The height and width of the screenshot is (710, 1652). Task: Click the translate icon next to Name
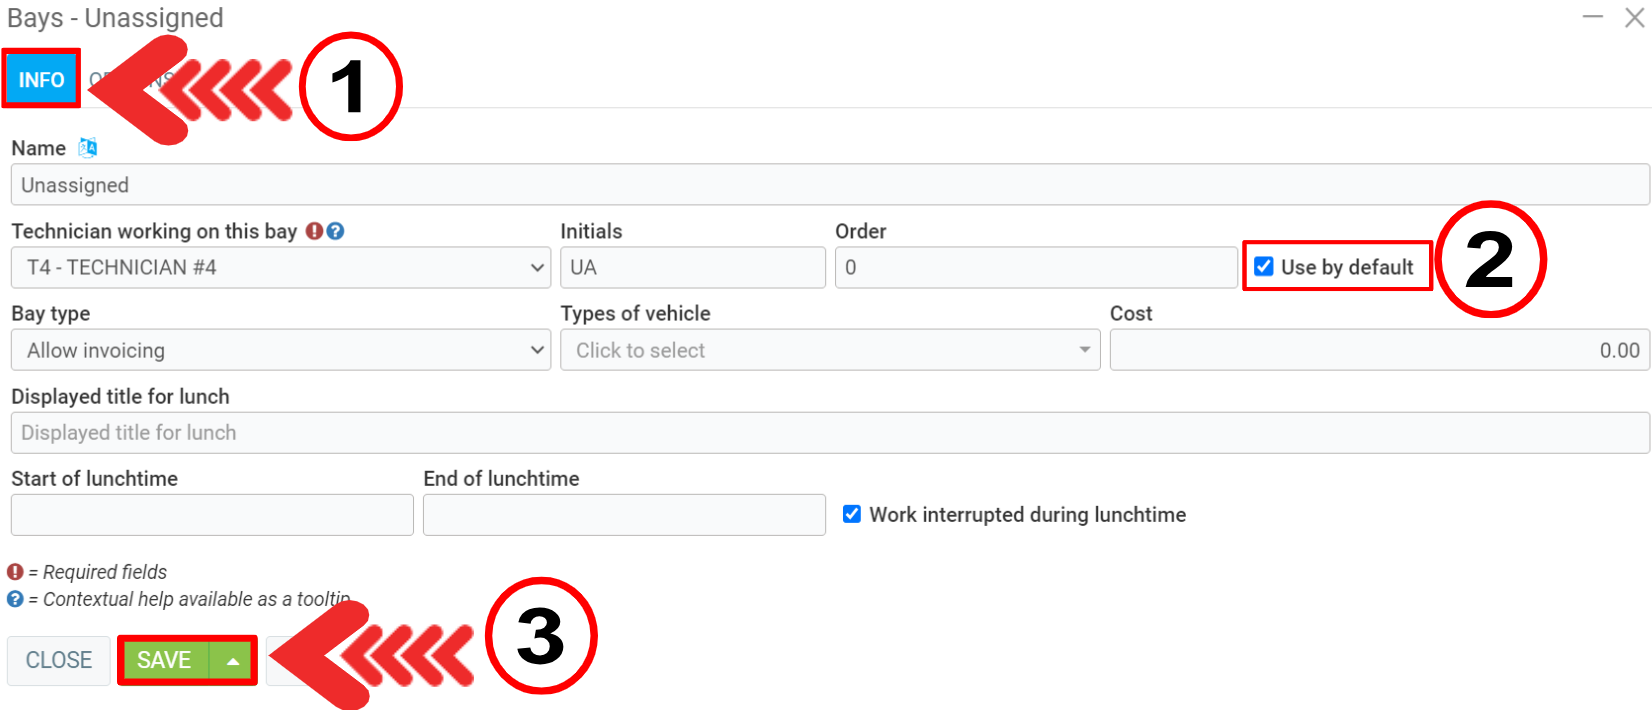(x=88, y=148)
